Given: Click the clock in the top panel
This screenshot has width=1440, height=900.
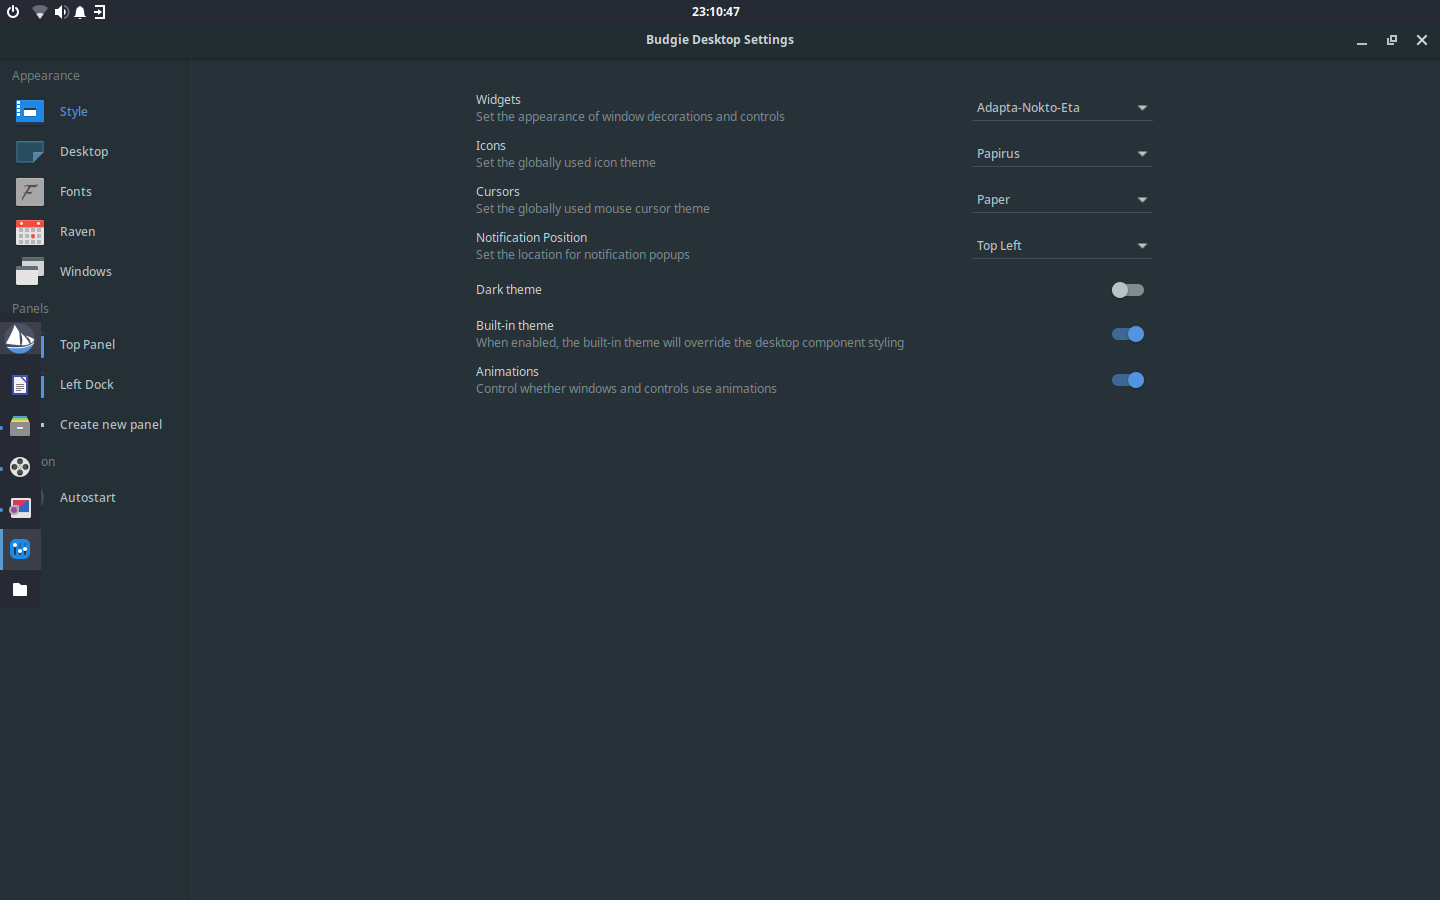Looking at the screenshot, I should point(716,12).
